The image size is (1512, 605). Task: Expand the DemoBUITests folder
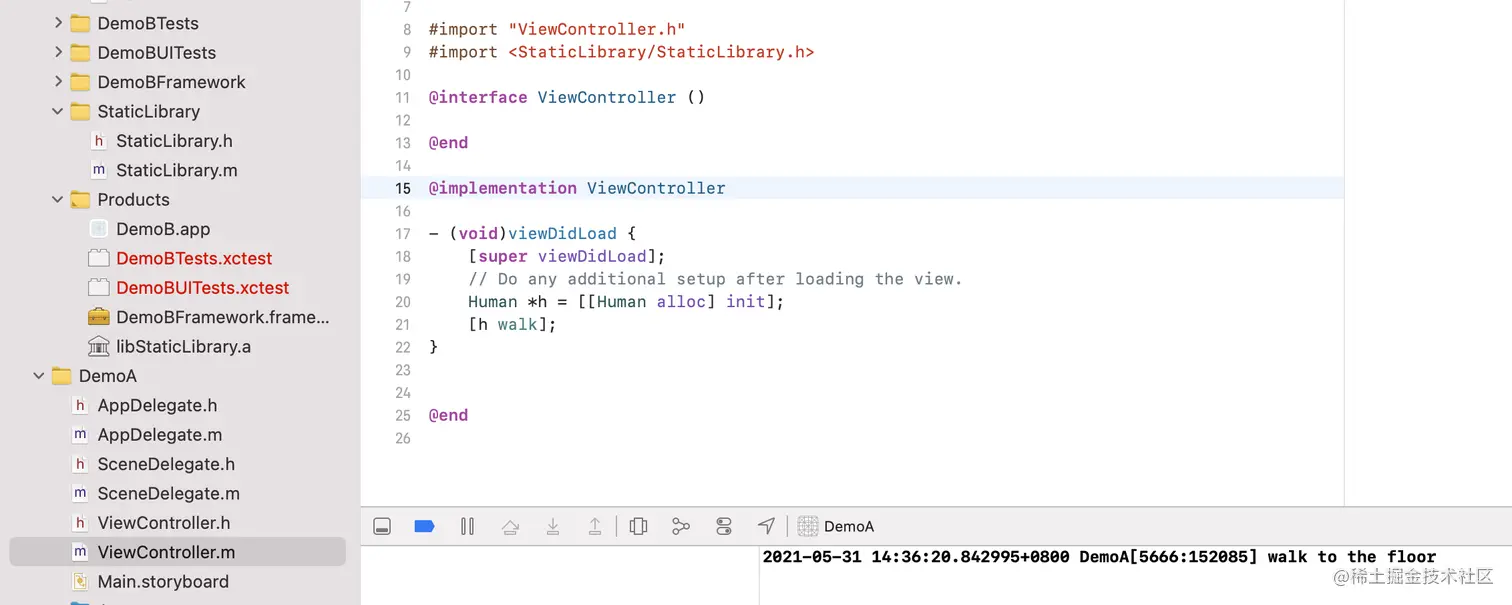click(58, 52)
